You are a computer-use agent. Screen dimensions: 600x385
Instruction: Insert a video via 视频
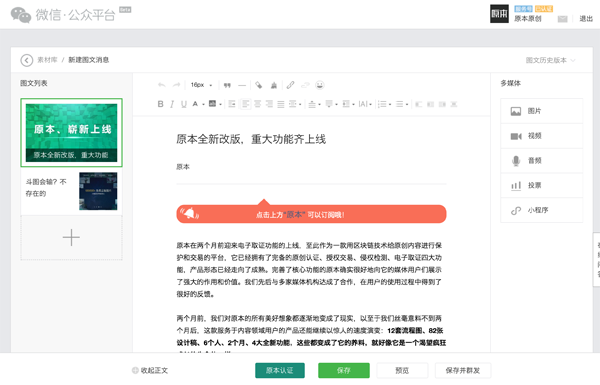click(x=542, y=136)
